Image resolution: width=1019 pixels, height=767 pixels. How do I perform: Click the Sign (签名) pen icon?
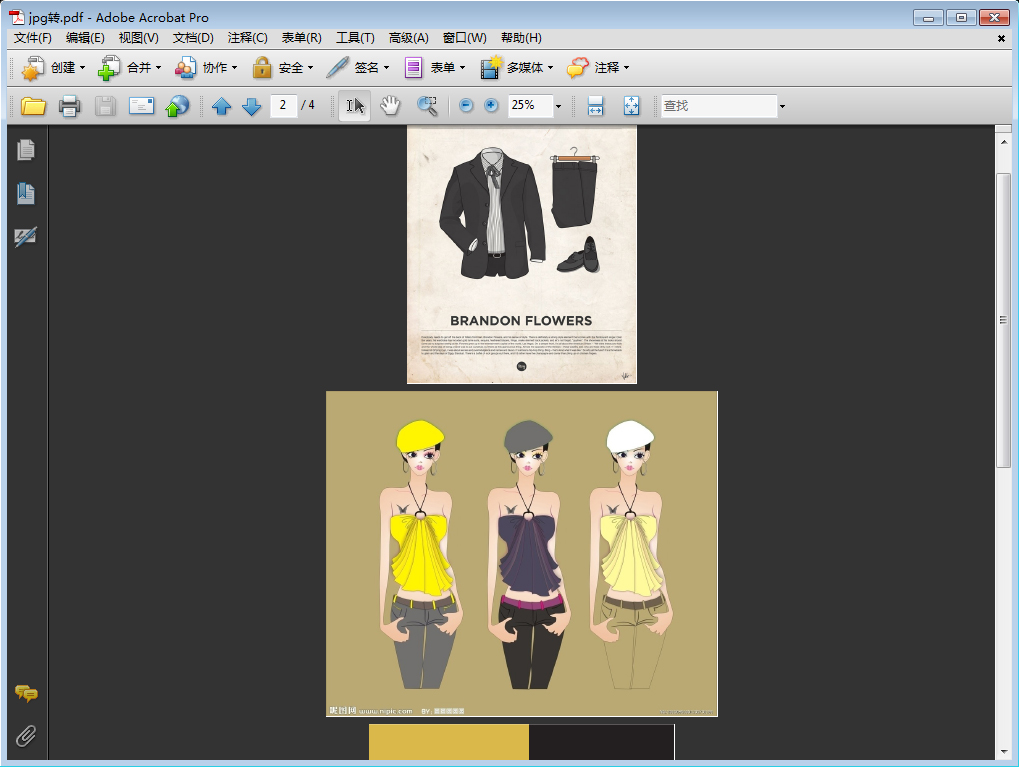click(x=337, y=68)
